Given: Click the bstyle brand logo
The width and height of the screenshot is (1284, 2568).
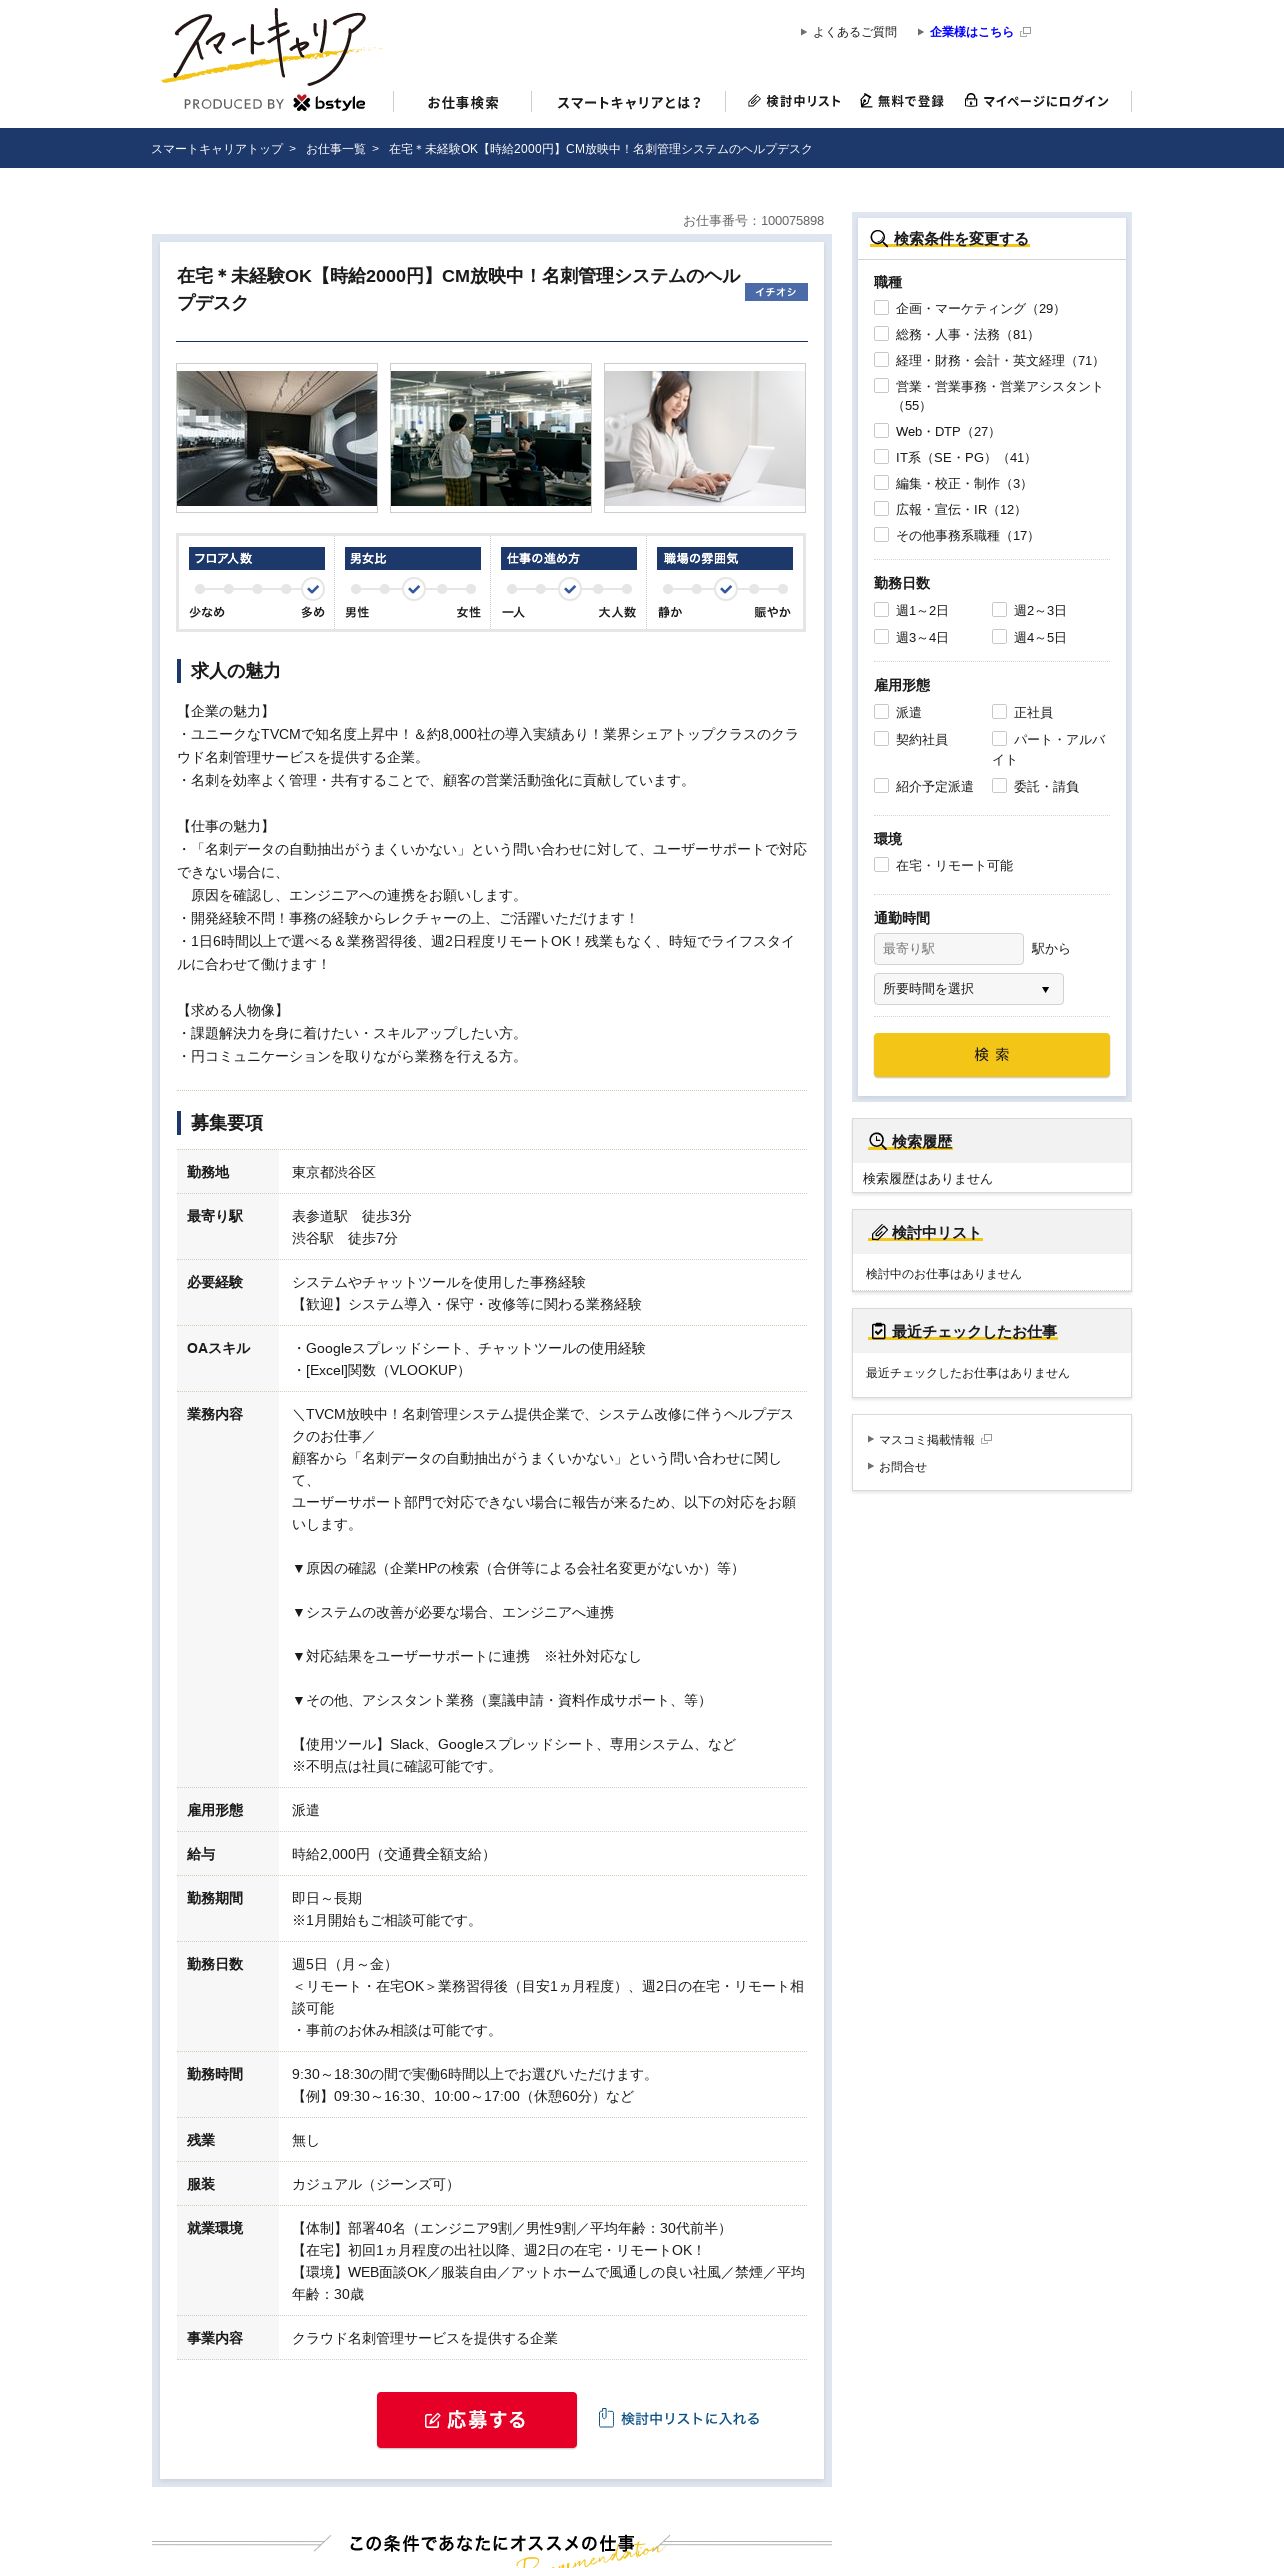Looking at the screenshot, I should point(329,103).
